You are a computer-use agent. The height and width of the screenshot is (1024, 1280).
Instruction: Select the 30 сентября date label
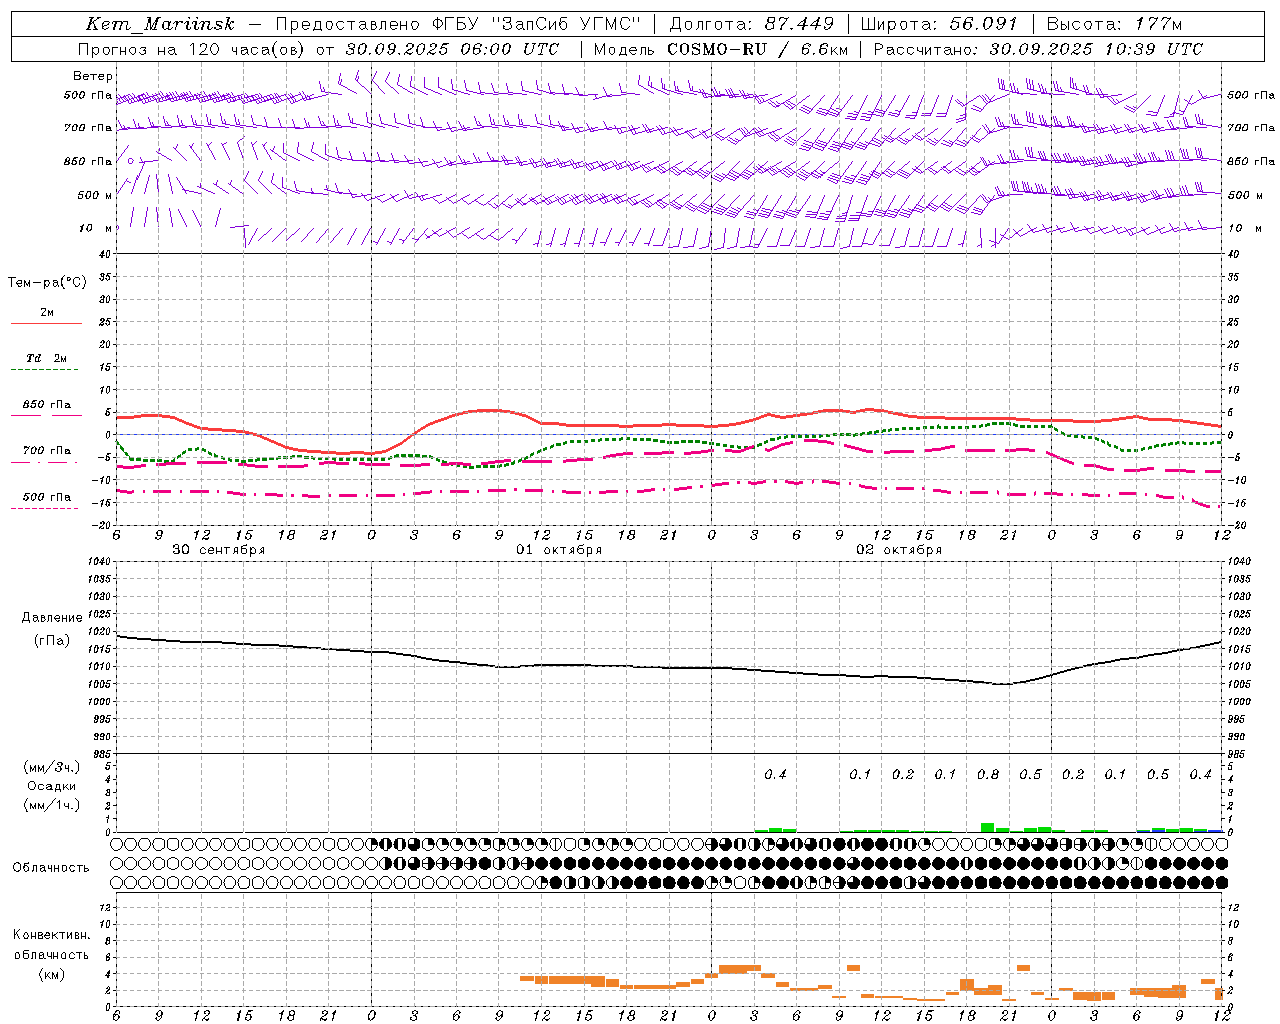(219, 550)
